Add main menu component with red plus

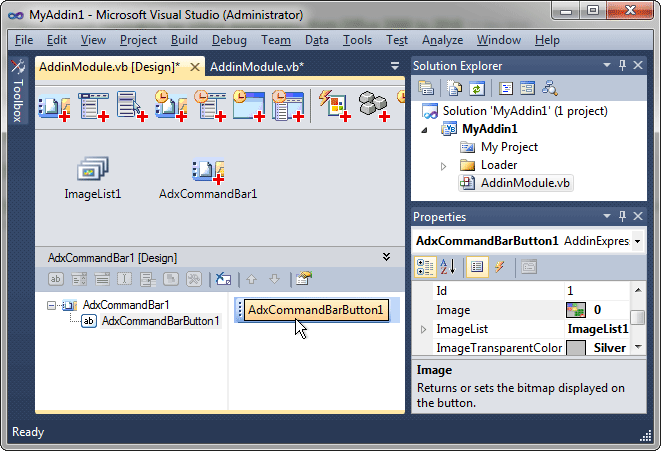pos(94,107)
